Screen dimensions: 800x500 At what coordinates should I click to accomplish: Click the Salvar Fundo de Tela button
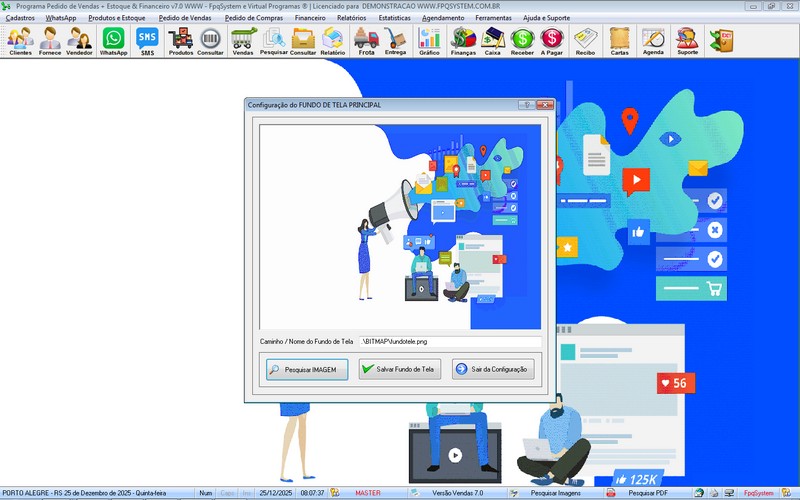[x=399, y=369]
